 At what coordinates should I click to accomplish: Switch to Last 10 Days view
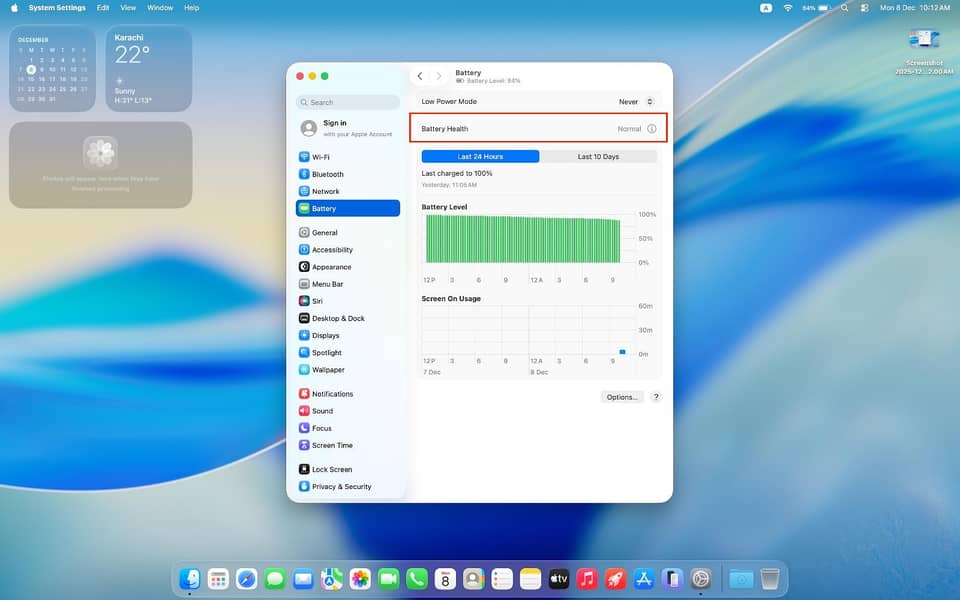598,157
